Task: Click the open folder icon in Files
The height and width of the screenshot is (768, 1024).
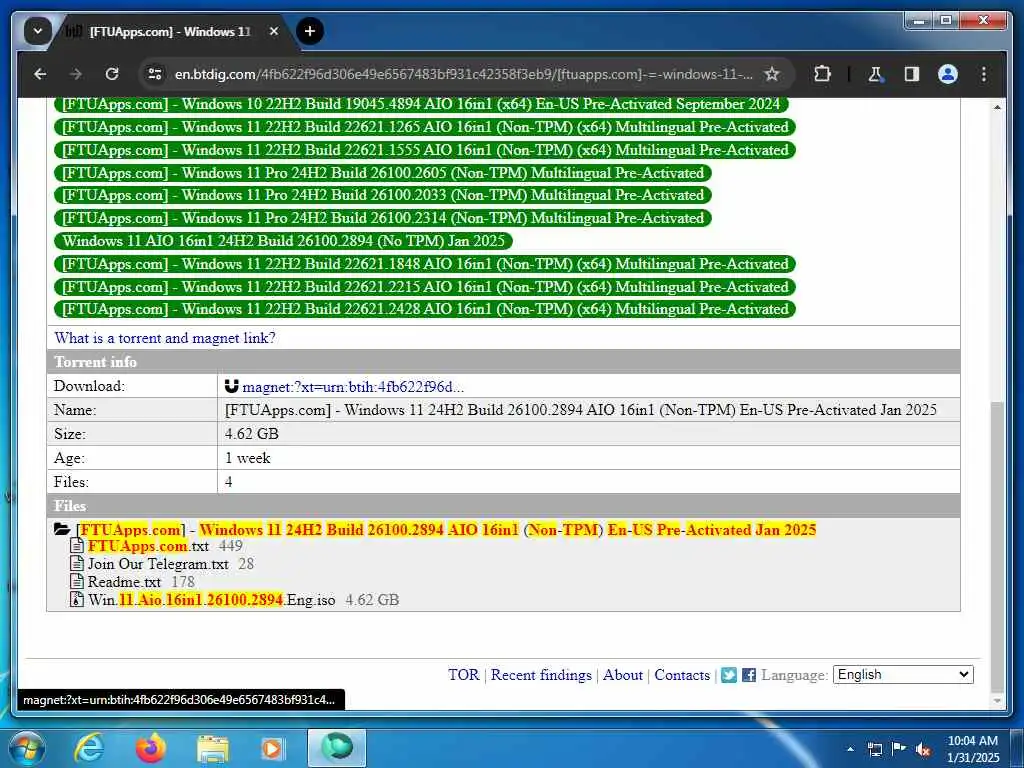Action: tap(62, 529)
